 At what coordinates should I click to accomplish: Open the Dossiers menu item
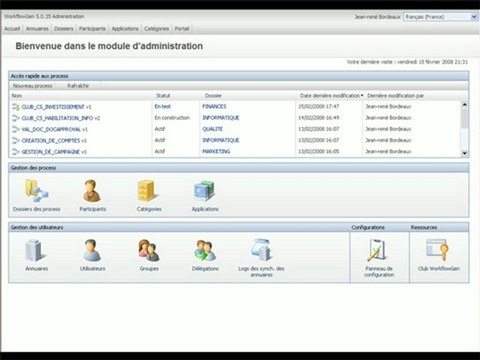coord(63,29)
